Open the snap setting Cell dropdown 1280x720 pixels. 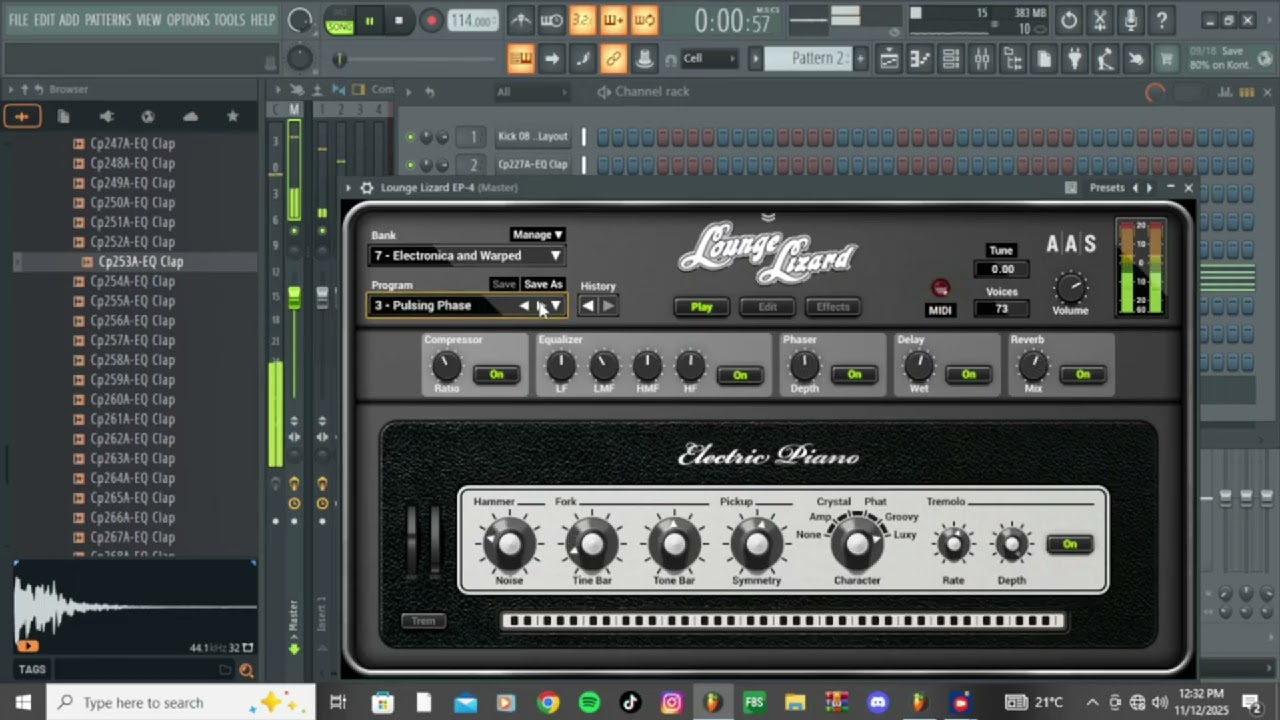pyautogui.click(x=710, y=59)
